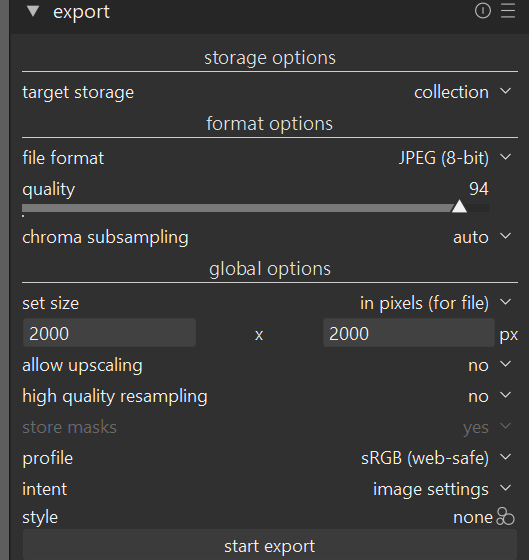
Task: Collapse the export module triangle
Action: 33,11
